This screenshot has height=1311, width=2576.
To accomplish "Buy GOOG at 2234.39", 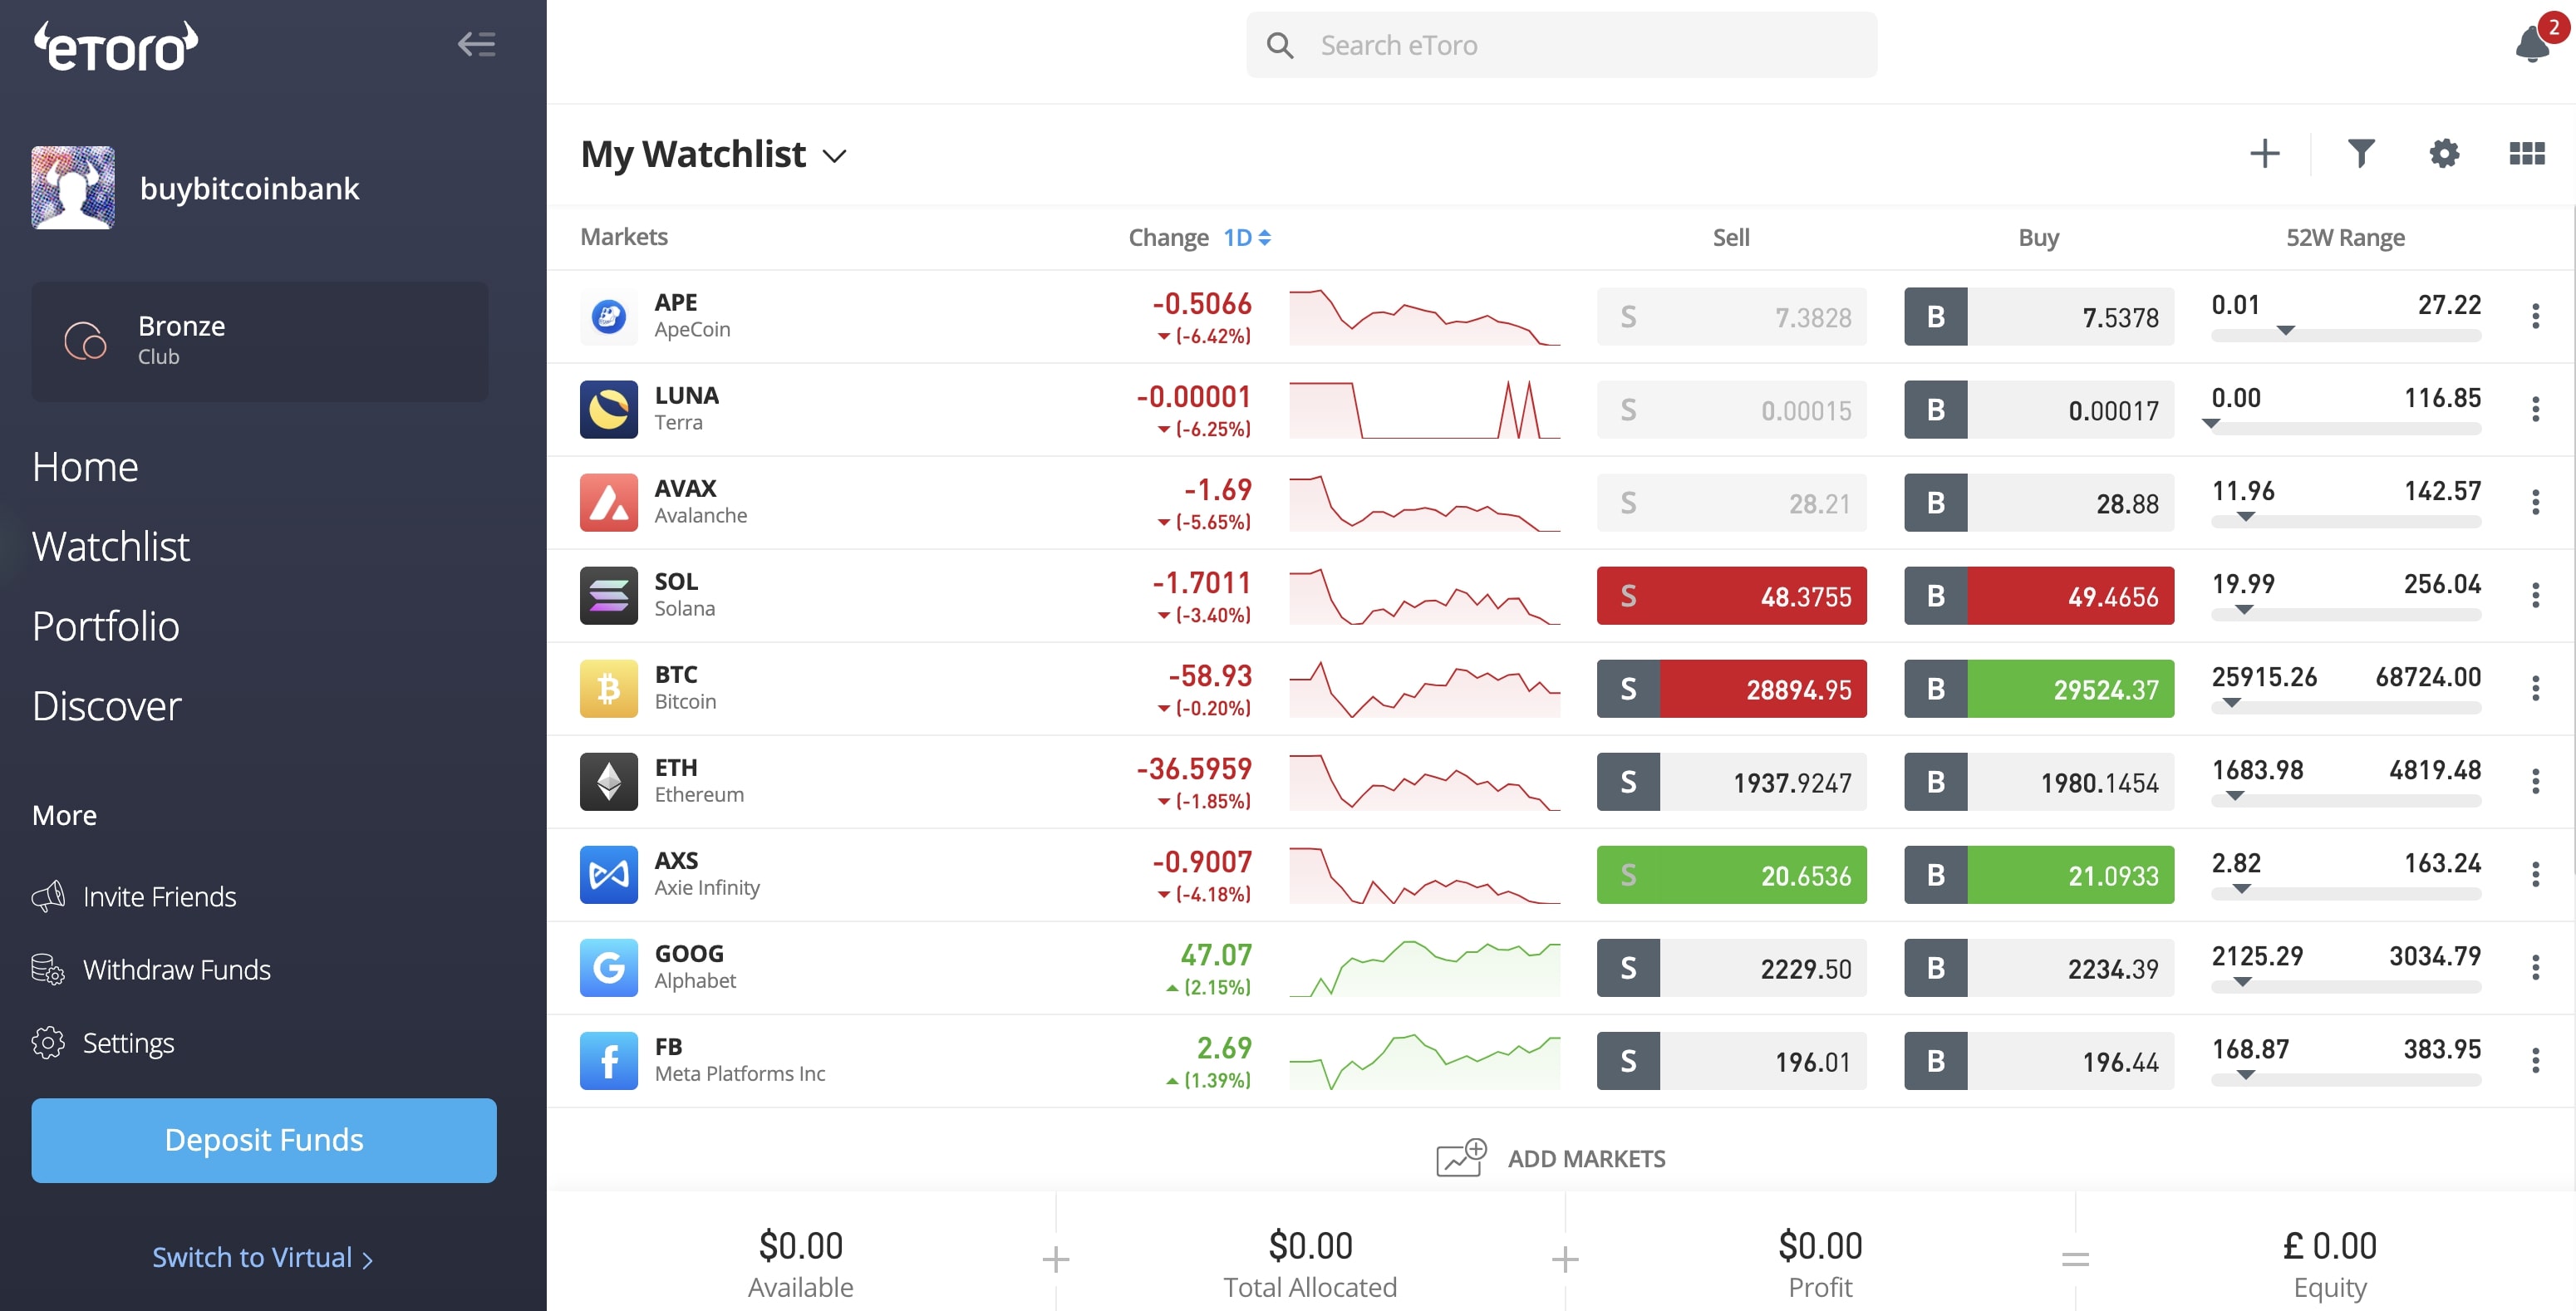I will [2038, 968].
